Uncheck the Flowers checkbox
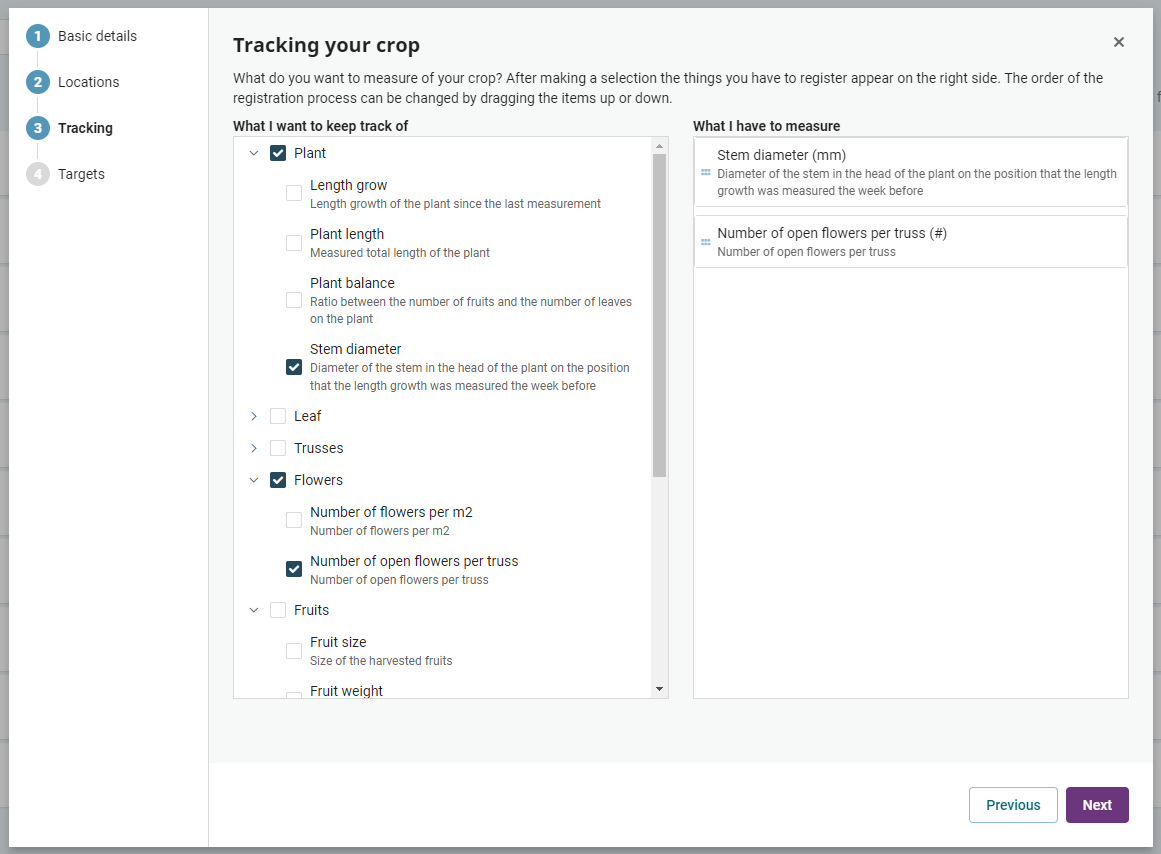This screenshot has width=1161, height=854. click(x=278, y=480)
